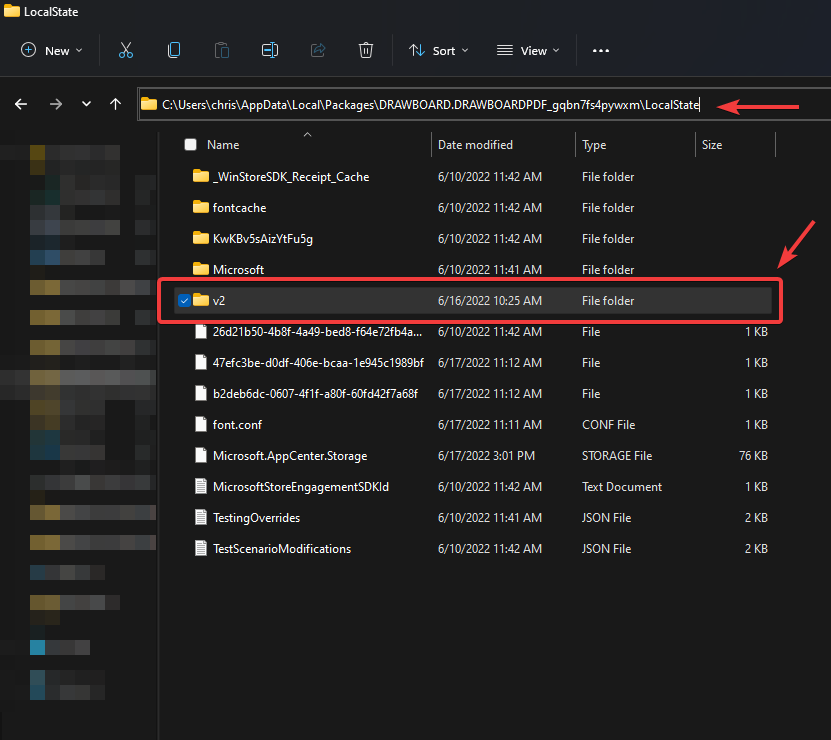Select the MicrosoftStoreEngagementSDKId file name
This screenshot has width=831, height=740.
tap(300, 487)
